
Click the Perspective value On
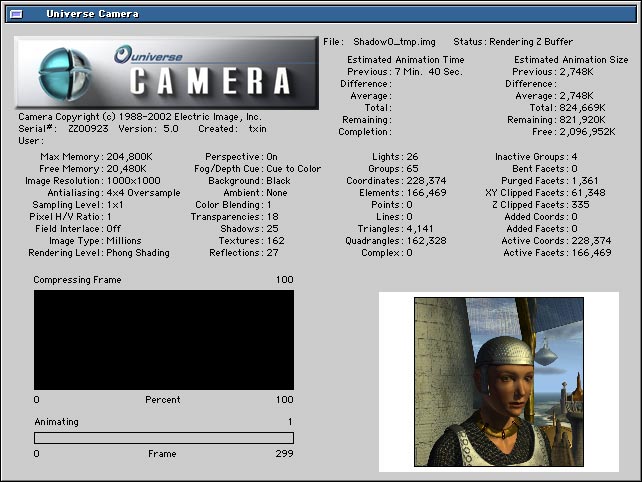(272, 157)
